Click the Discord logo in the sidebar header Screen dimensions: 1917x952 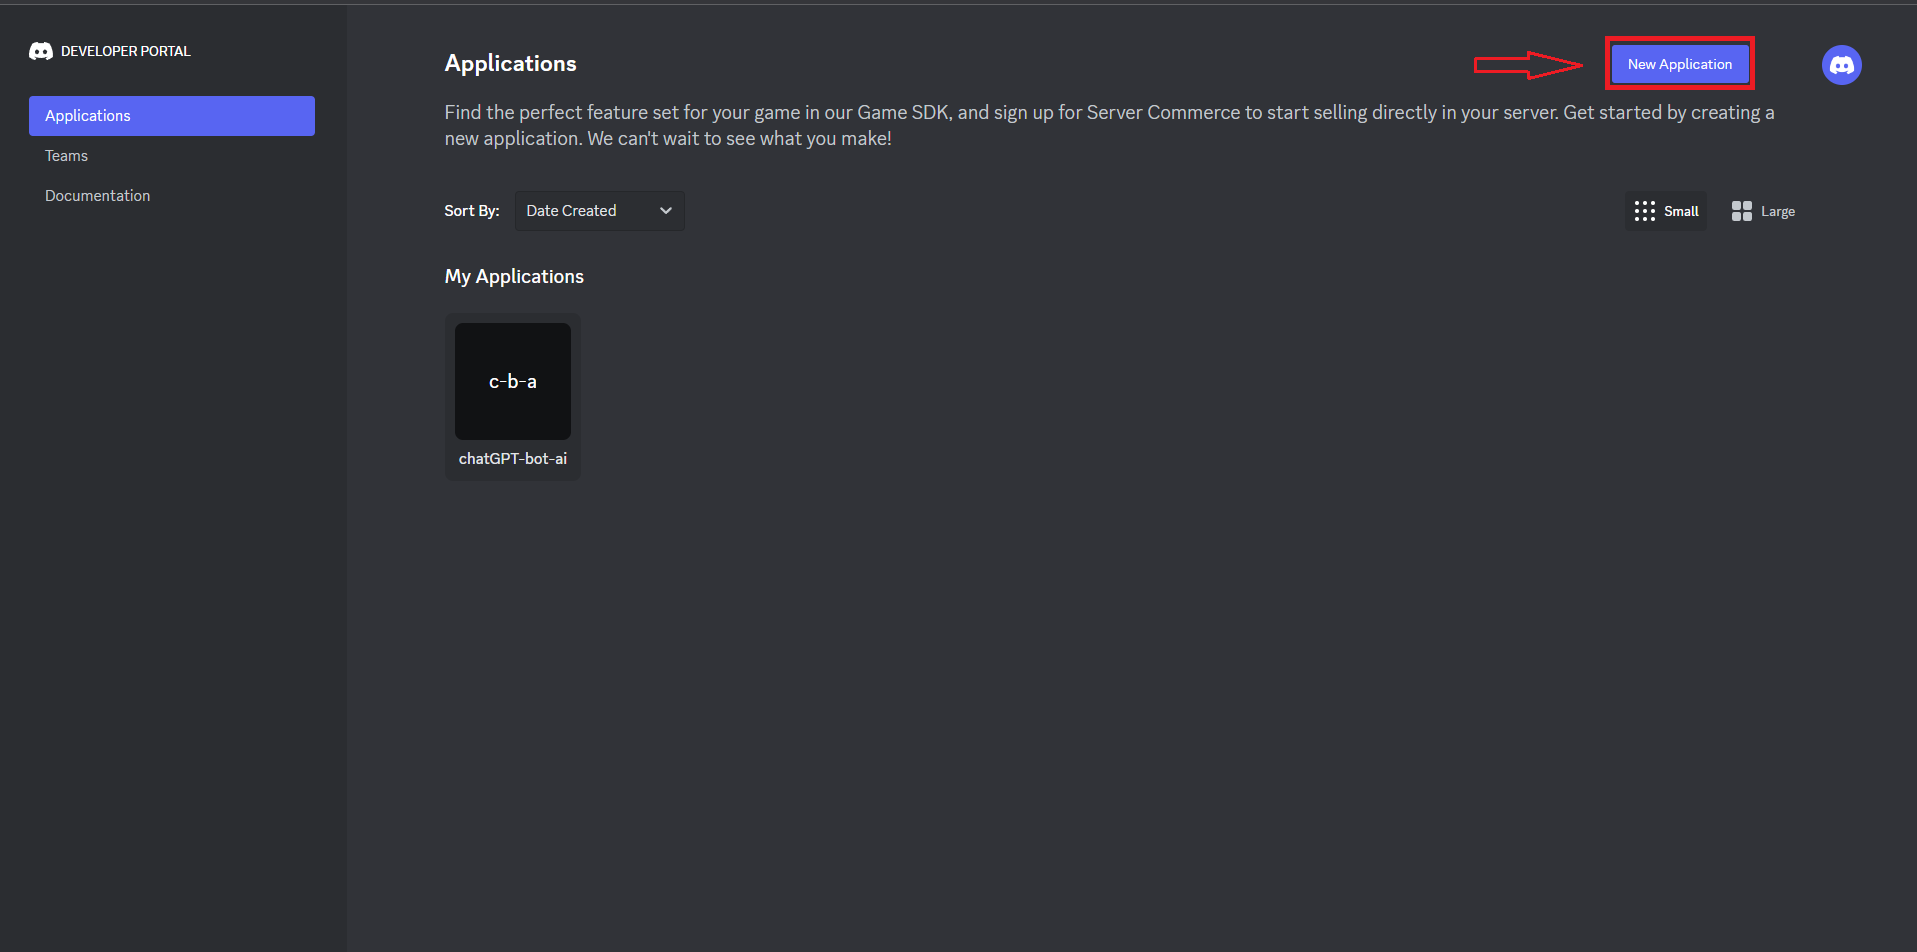pyautogui.click(x=40, y=50)
